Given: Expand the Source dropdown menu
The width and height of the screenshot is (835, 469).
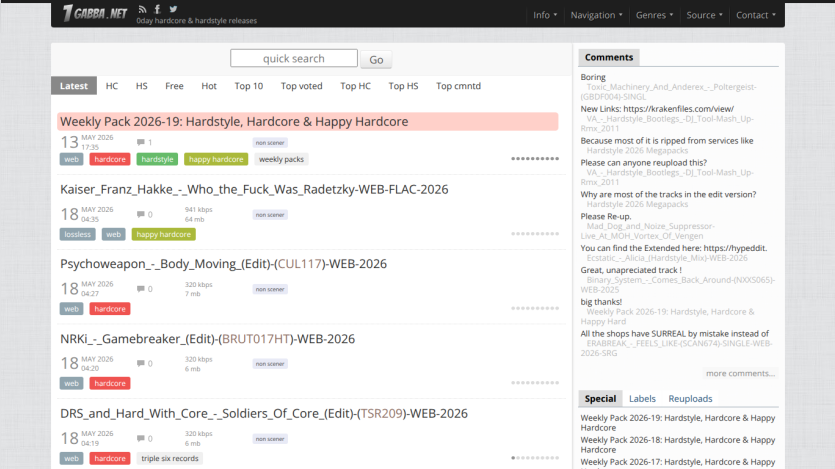Looking at the screenshot, I should tap(704, 15).
